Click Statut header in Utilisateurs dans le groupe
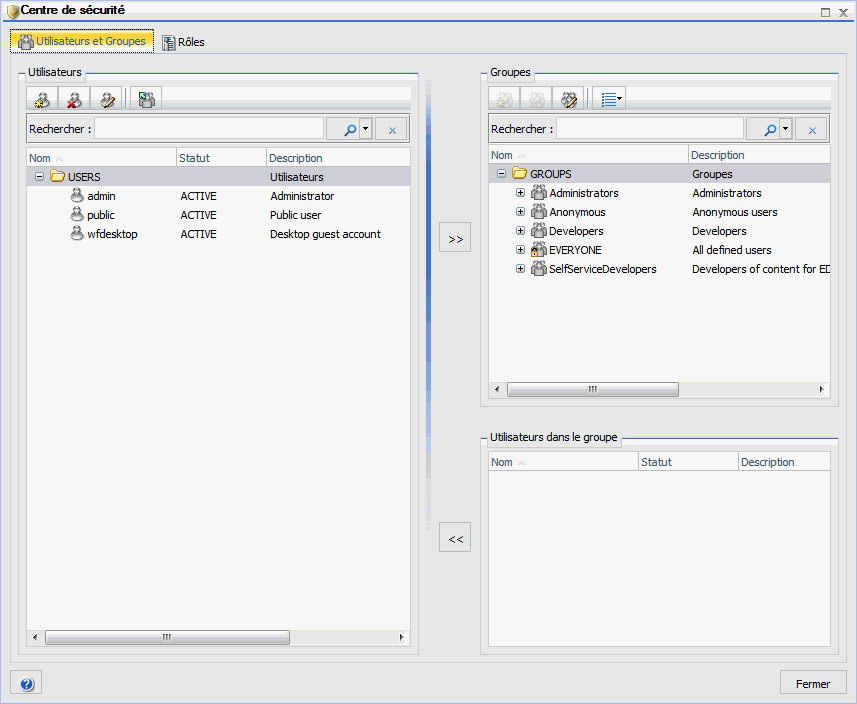The height and width of the screenshot is (704, 857). 688,462
